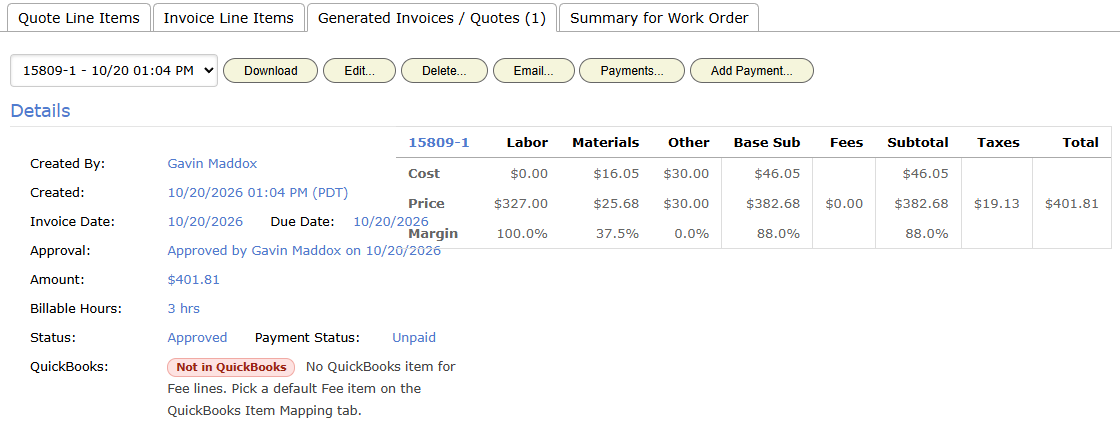This screenshot has width=1120, height=430.
Task: Click the Amount value $401.81
Action: (194, 280)
